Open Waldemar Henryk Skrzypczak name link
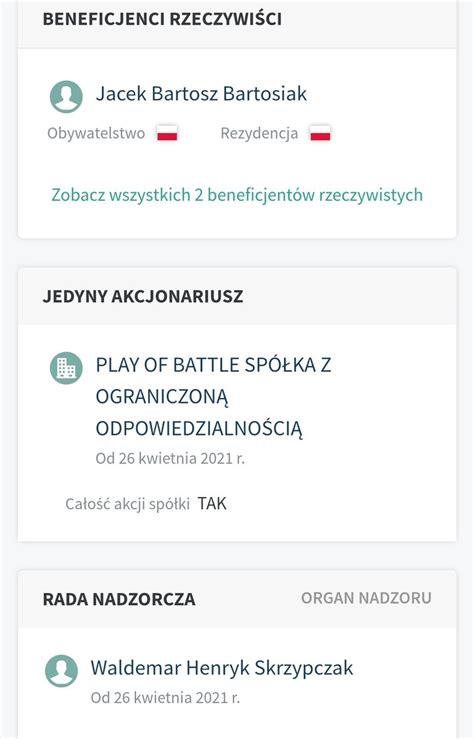 (x=222, y=668)
